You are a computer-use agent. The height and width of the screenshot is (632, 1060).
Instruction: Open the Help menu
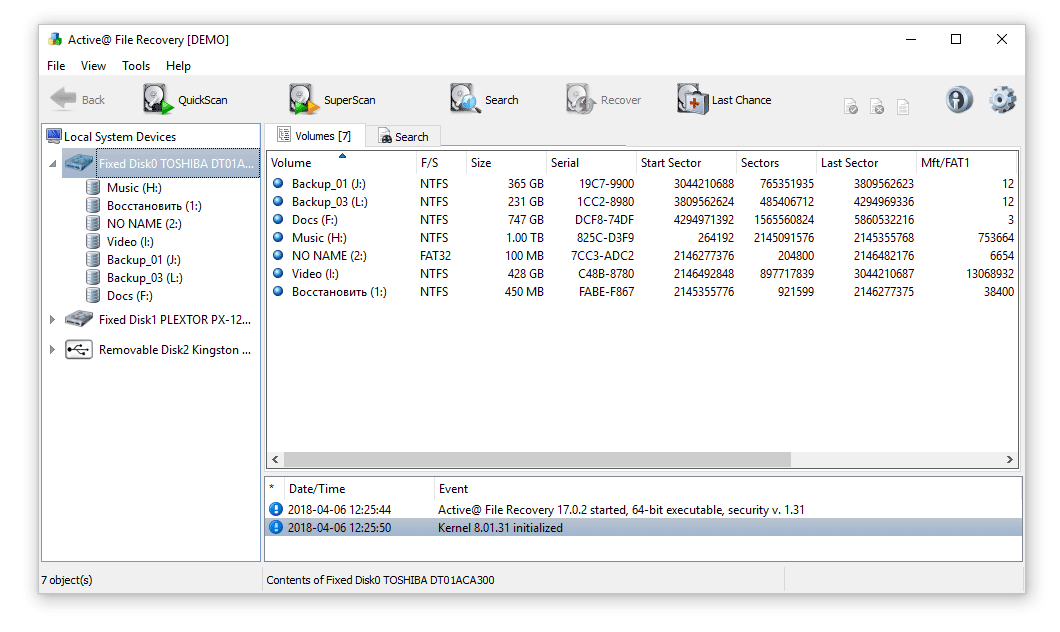[178, 66]
